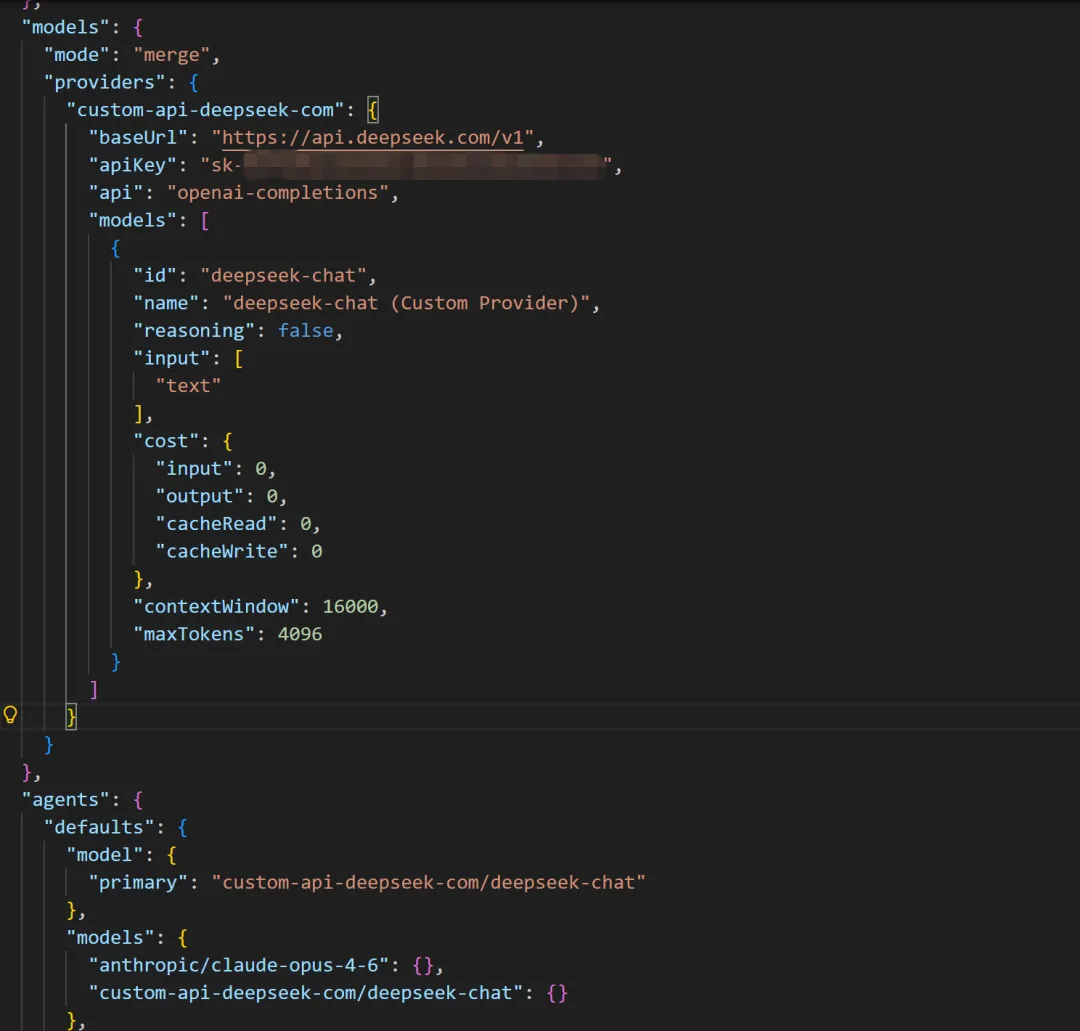Click the "primary" key
The image size is (1080, 1031).
point(138,882)
